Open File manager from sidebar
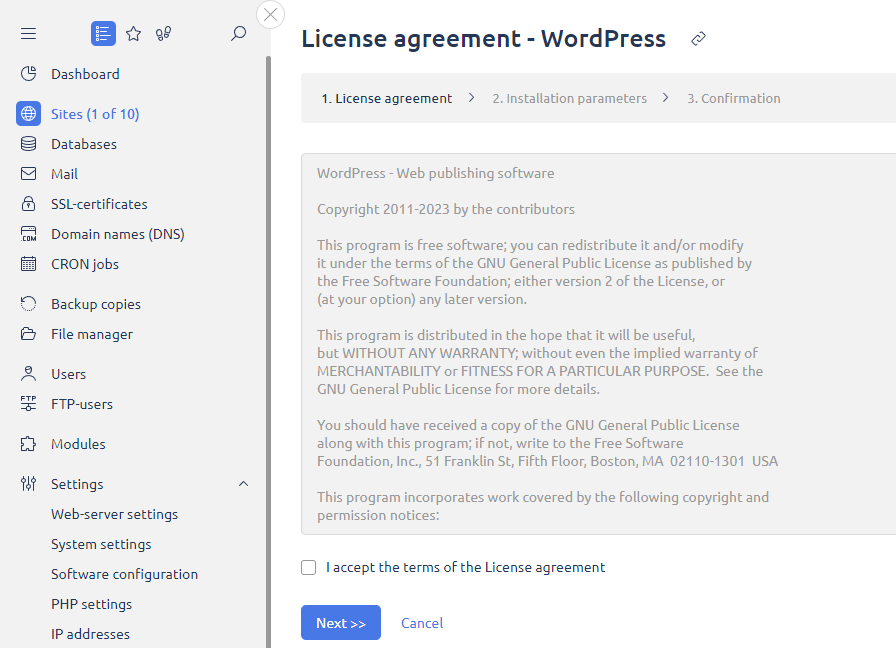Viewport: 896px width, 648px height. pyautogui.click(x=92, y=334)
